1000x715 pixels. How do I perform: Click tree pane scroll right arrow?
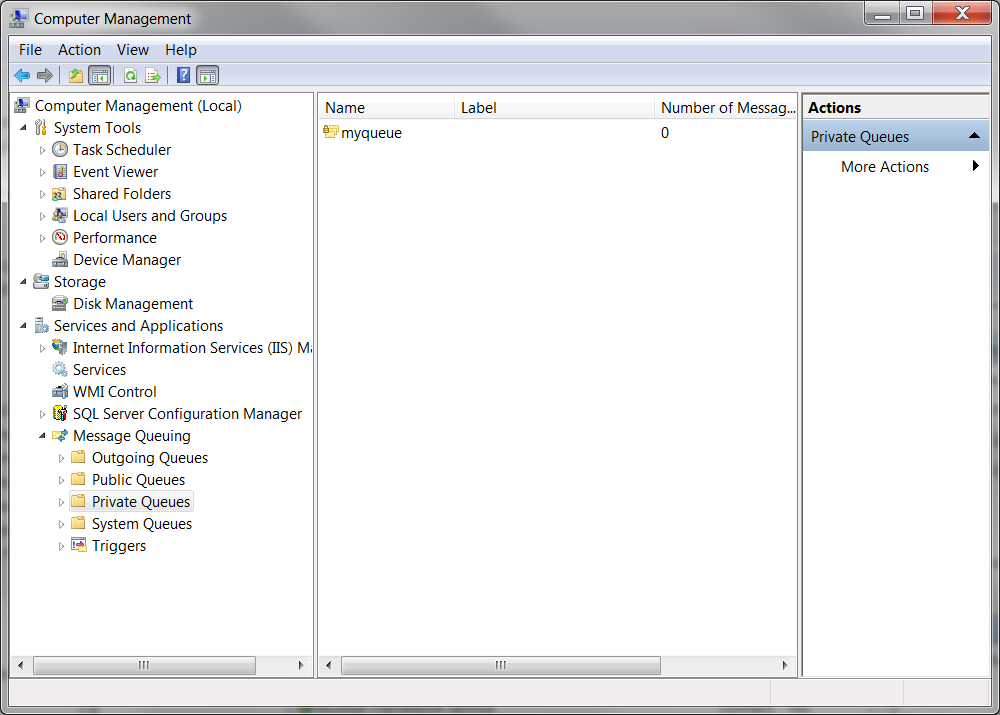click(301, 665)
